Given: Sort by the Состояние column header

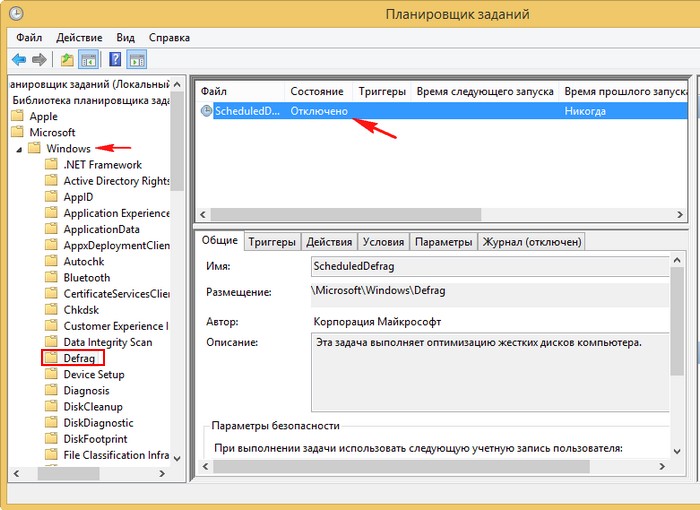Looking at the screenshot, I should point(316,91).
